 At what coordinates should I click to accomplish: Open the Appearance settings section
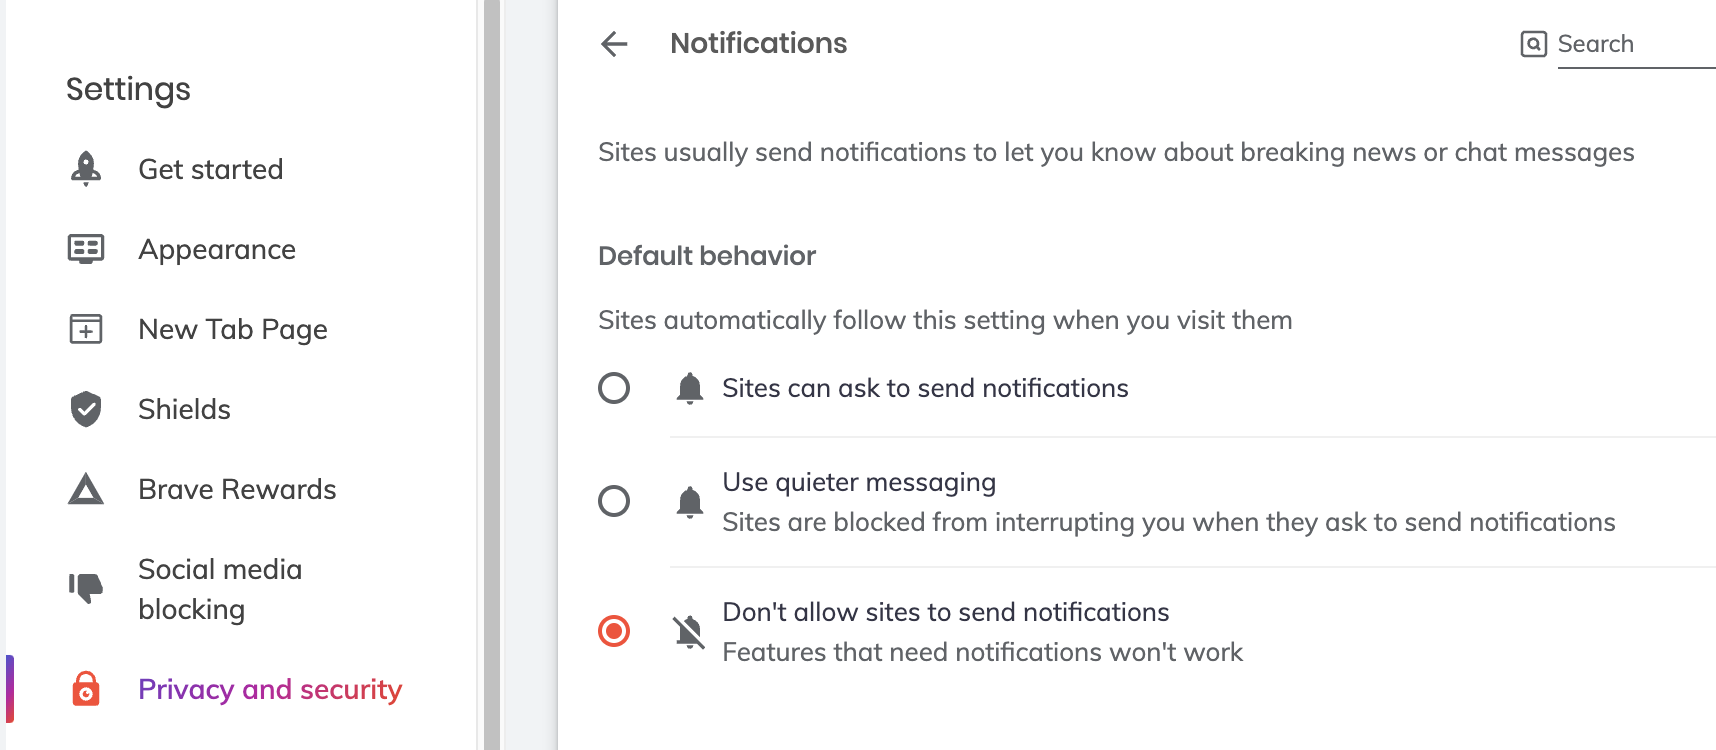(x=217, y=249)
